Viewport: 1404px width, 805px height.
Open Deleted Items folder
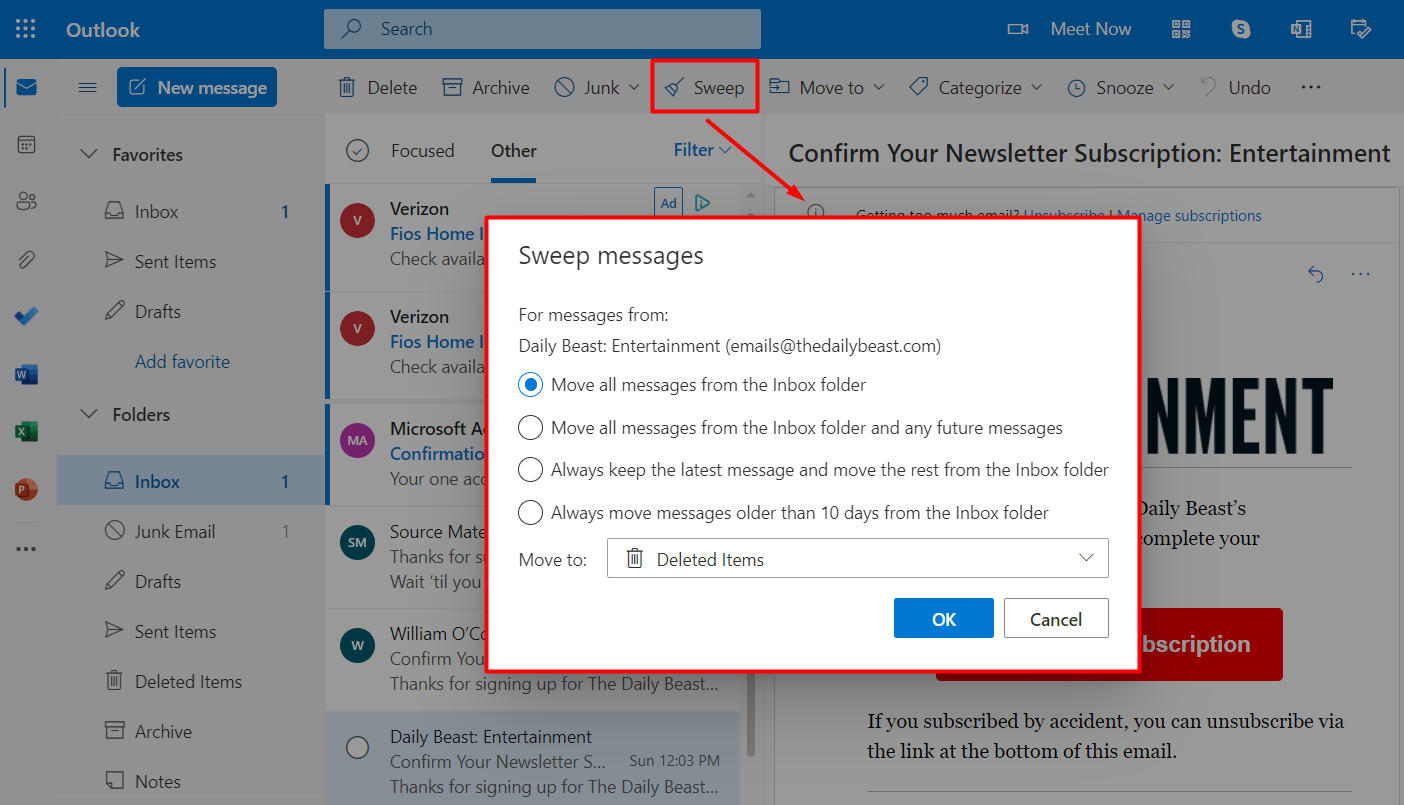191,682
